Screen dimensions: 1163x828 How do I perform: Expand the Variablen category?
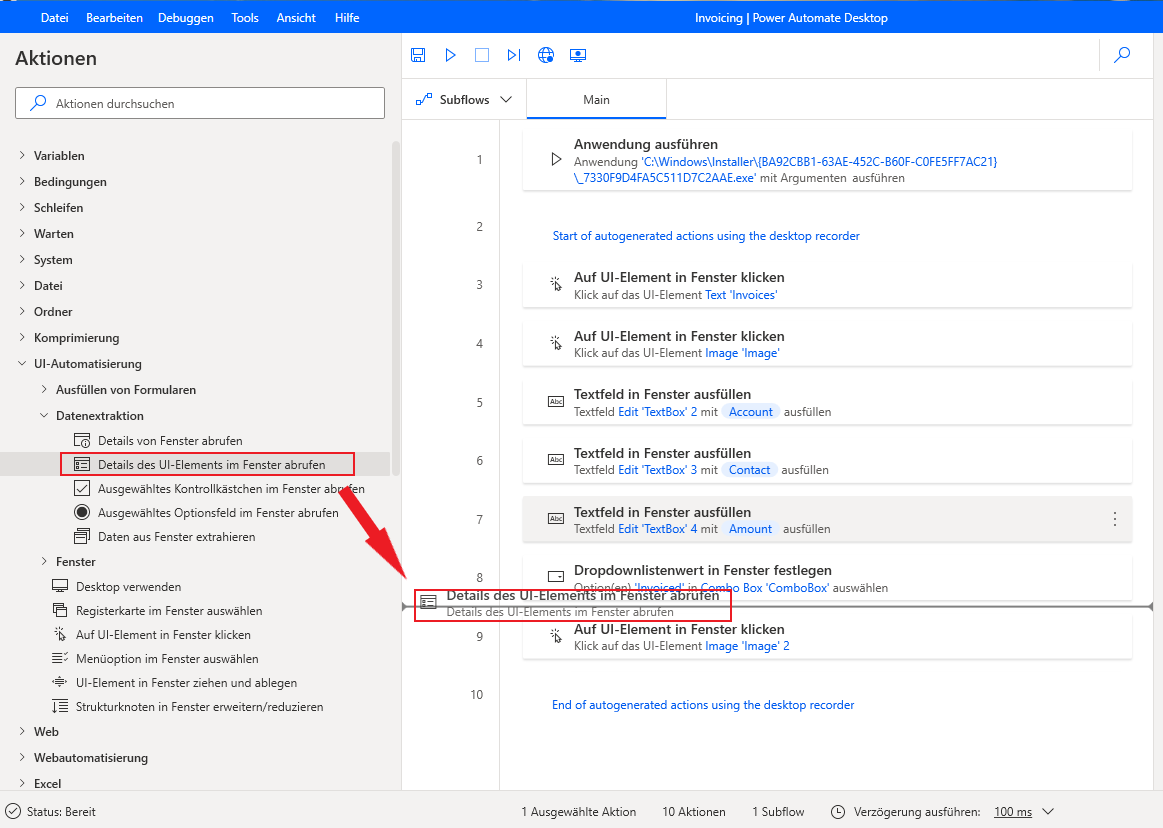click(x=22, y=155)
